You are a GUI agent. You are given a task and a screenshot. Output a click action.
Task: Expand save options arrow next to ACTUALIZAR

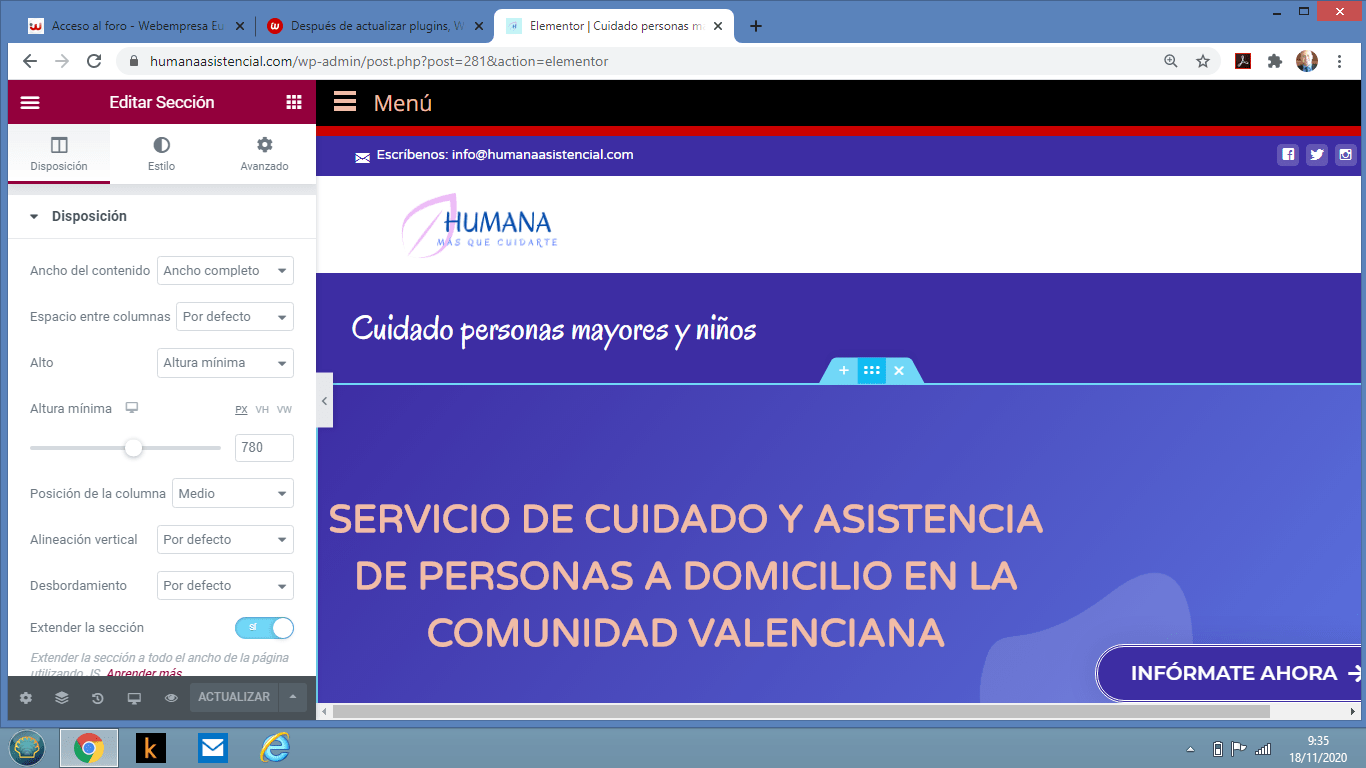pos(293,697)
